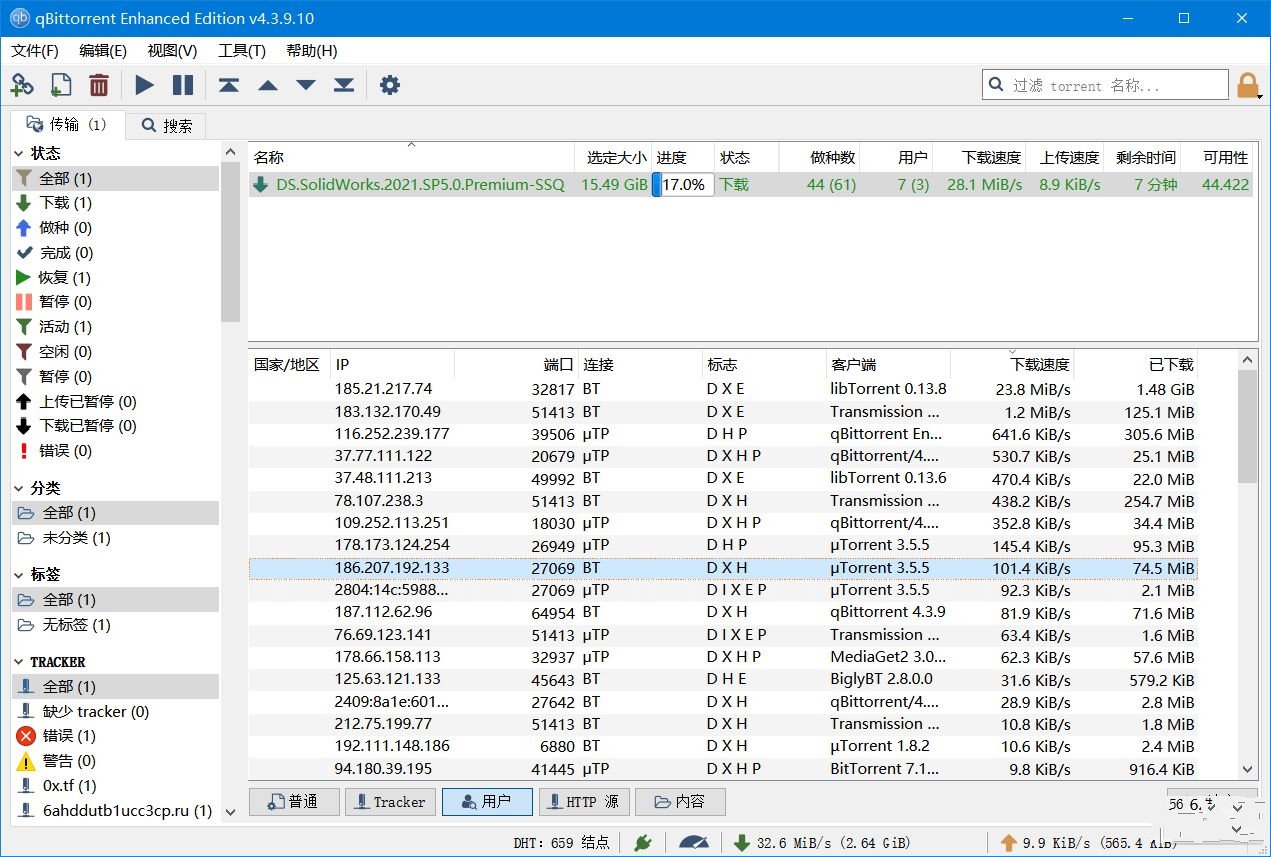This screenshot has height=857, width=1271.
Task: Filter by 上传已暂停 (0) status
Action: 115,401
